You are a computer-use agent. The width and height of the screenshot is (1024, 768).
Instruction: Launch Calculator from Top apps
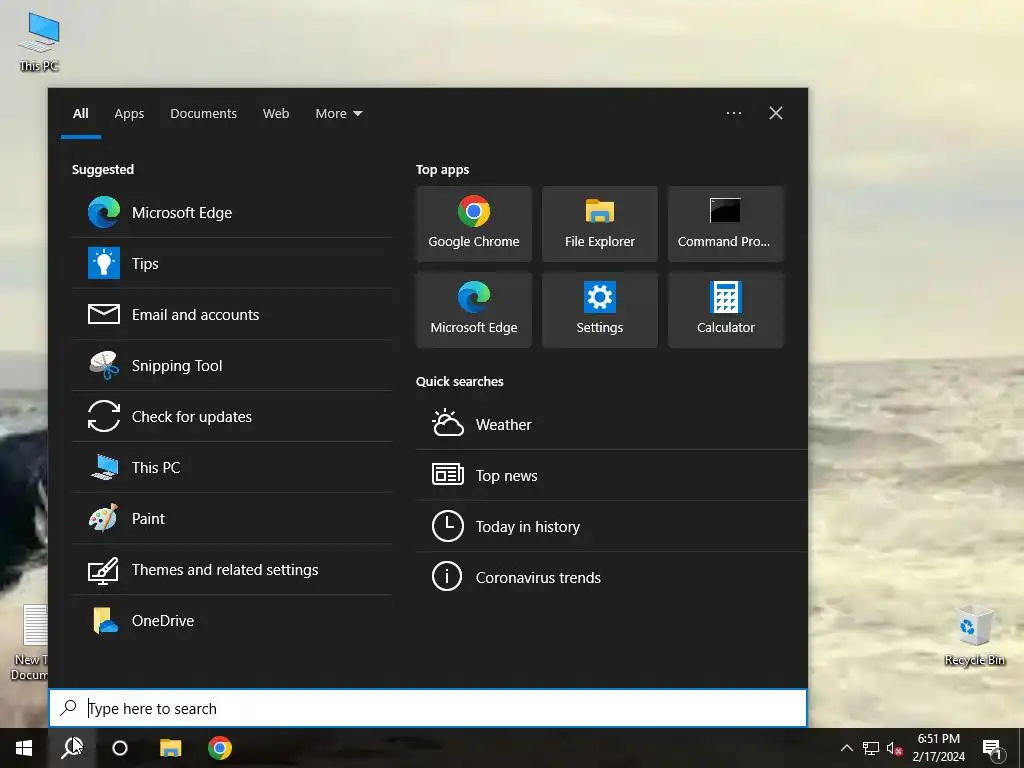click(x=726, y=310)
